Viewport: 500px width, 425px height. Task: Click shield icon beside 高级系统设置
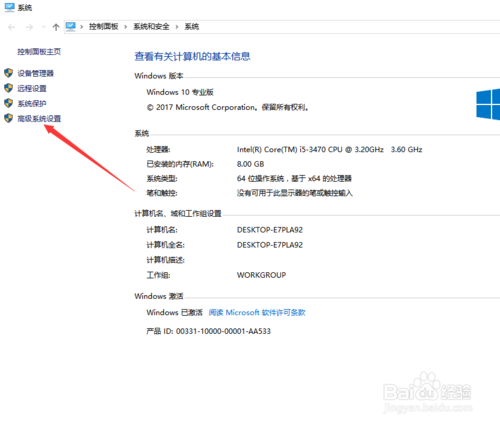click(9, 118)
